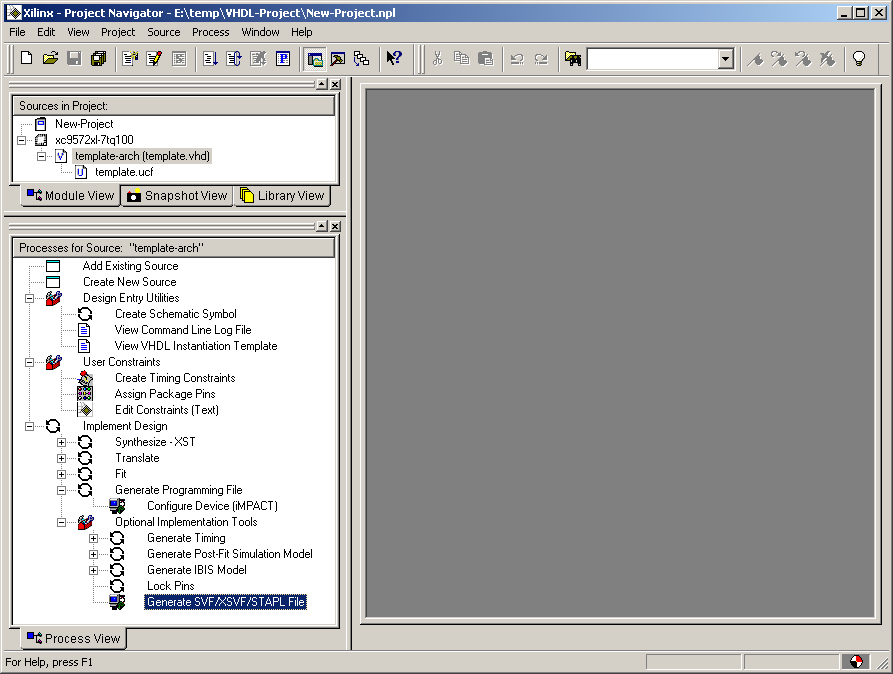This screenshot has width=893, height=674.
Task: Toggle the hierarchy boxes panel button in toolbar
Action: (x=361, y=58)
